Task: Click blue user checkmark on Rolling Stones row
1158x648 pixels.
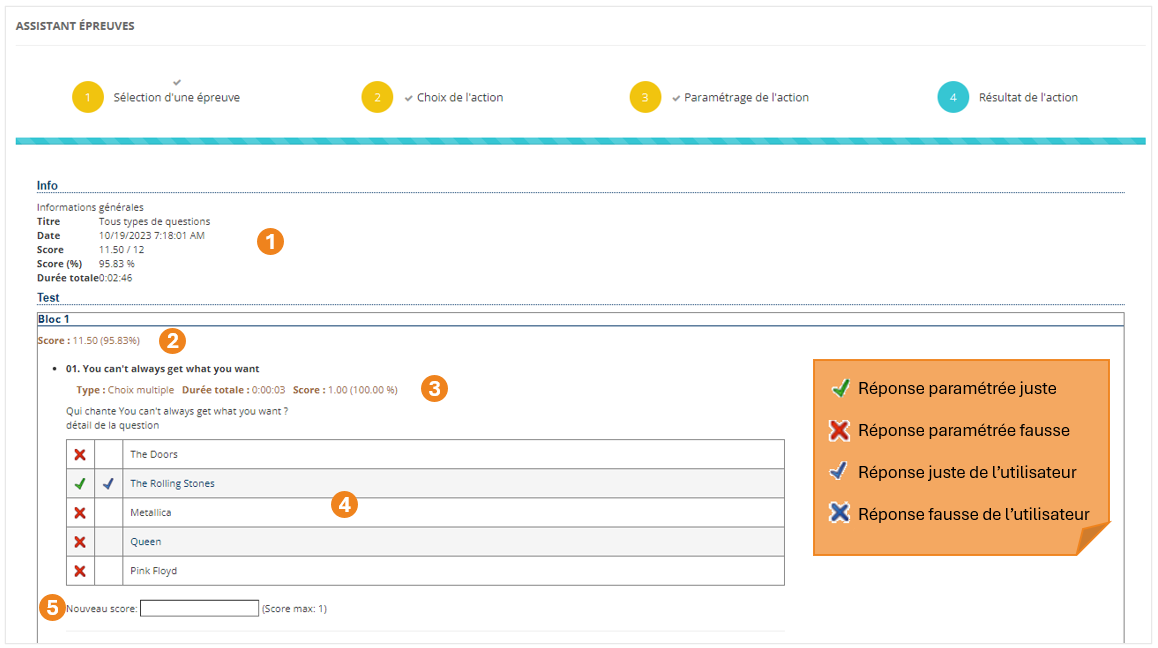Action: point(108,484)
